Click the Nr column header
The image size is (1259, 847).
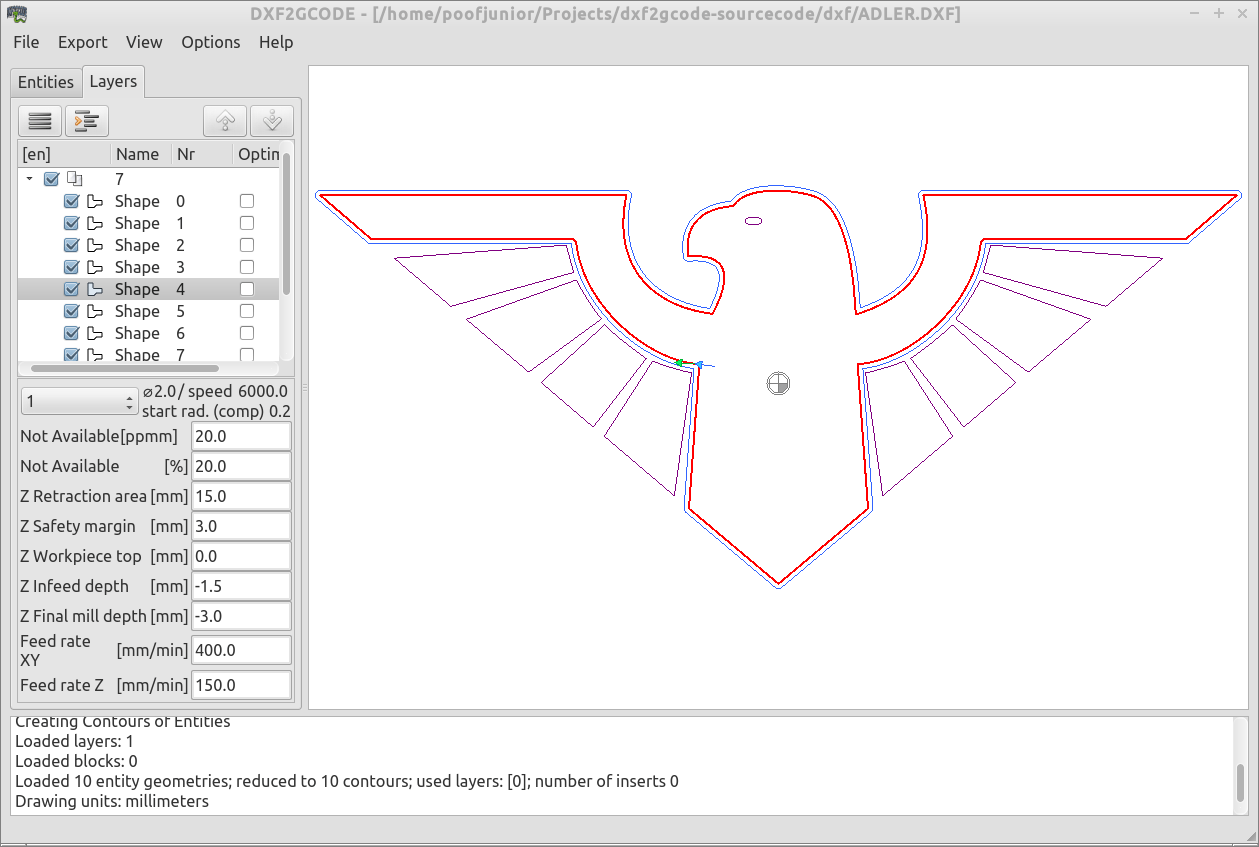tap(186, 154)
